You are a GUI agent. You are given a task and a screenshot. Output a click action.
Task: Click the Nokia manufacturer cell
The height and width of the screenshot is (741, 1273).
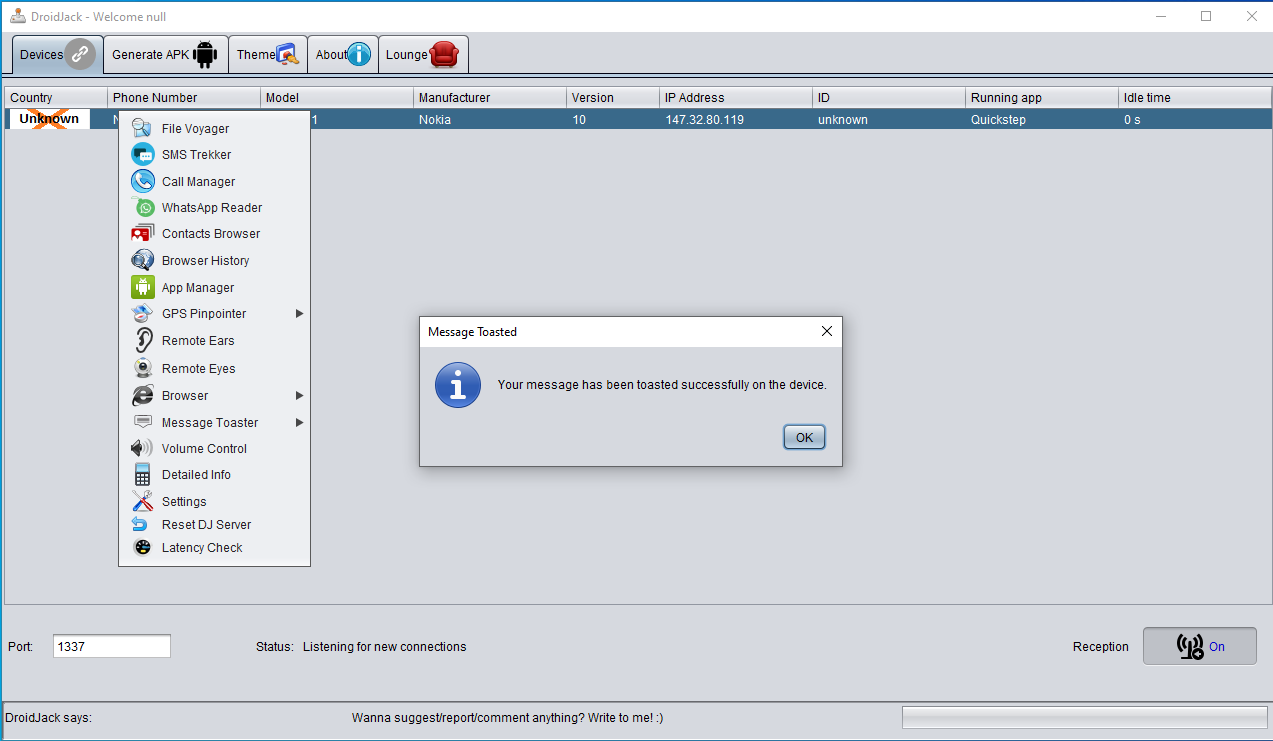[490, 119]
